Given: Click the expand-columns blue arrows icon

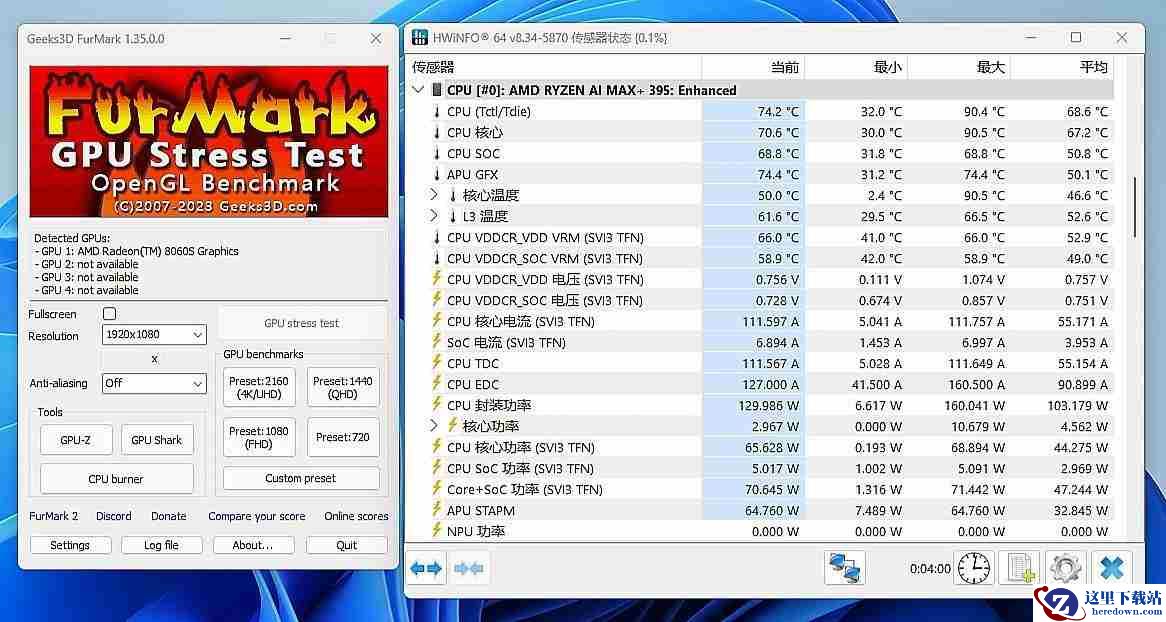Looking at the screenshot, I should tap(426, 568).
